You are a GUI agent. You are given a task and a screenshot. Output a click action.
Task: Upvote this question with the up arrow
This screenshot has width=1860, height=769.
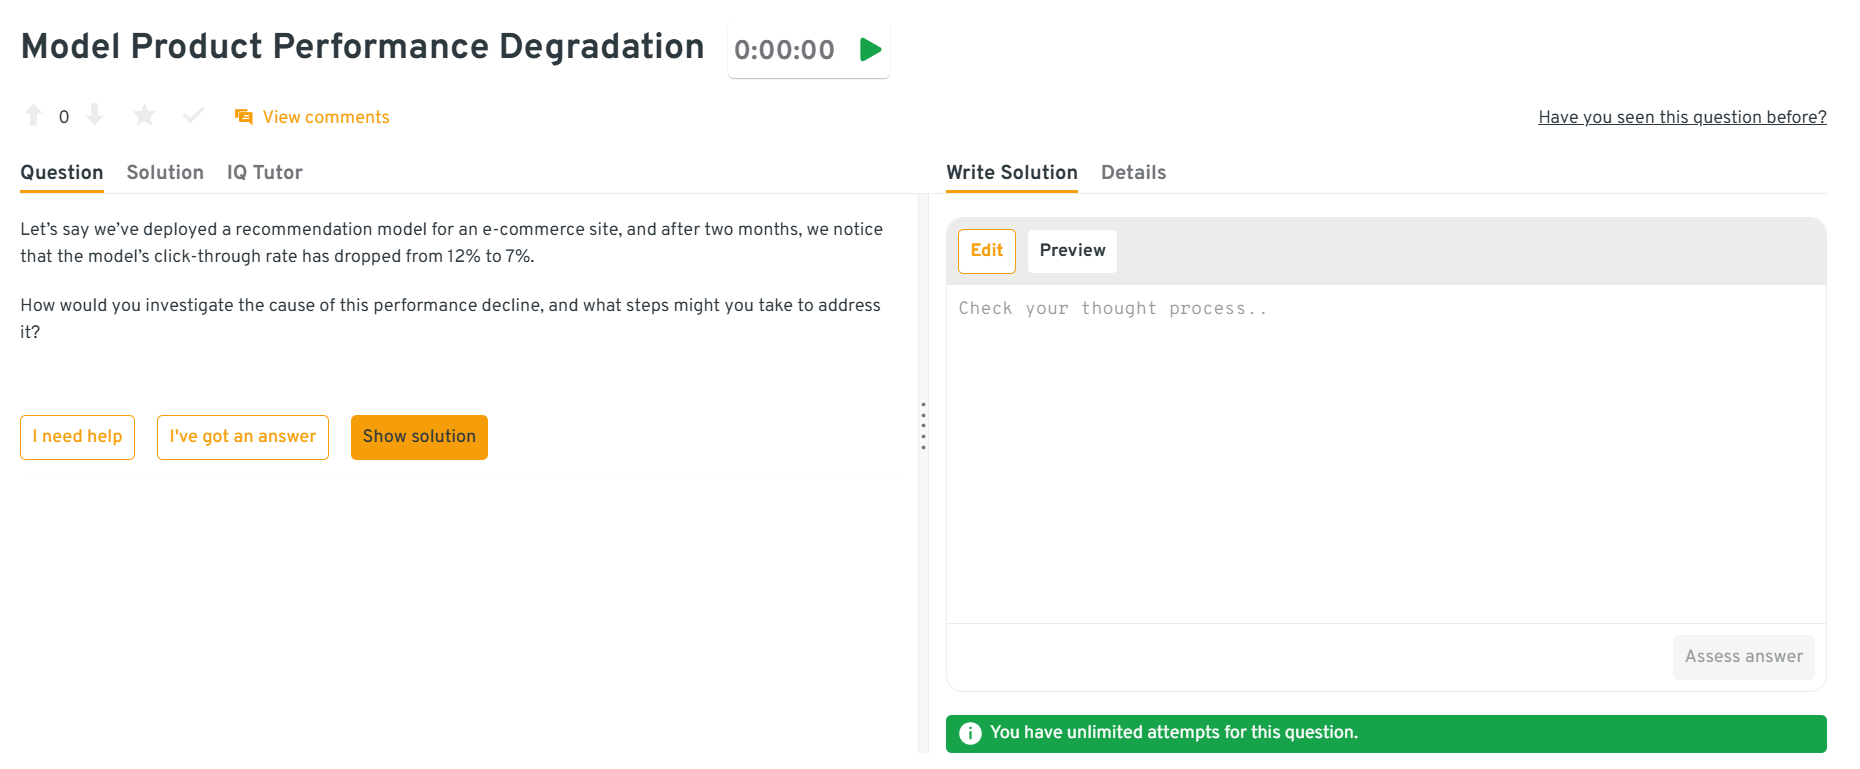[x=33, y=116]
